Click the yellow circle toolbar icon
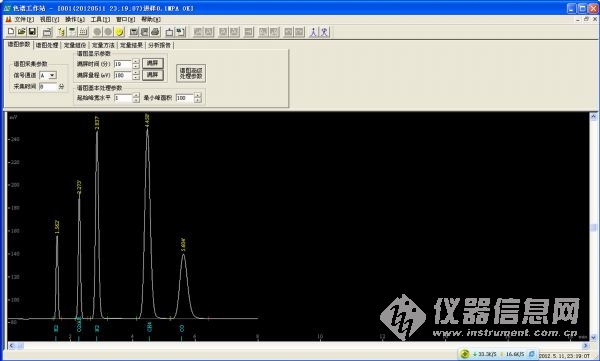Image resolution: width=600 pixels, height=361 pixels. (x=119, y=32)
